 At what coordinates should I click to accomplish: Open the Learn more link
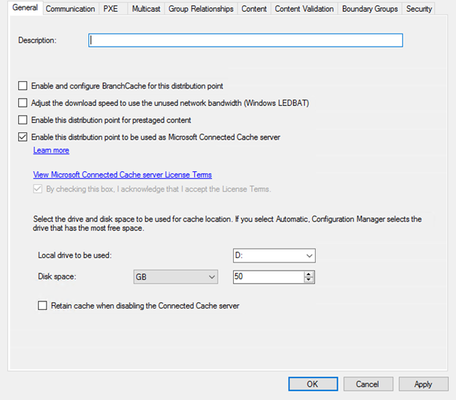51,150
